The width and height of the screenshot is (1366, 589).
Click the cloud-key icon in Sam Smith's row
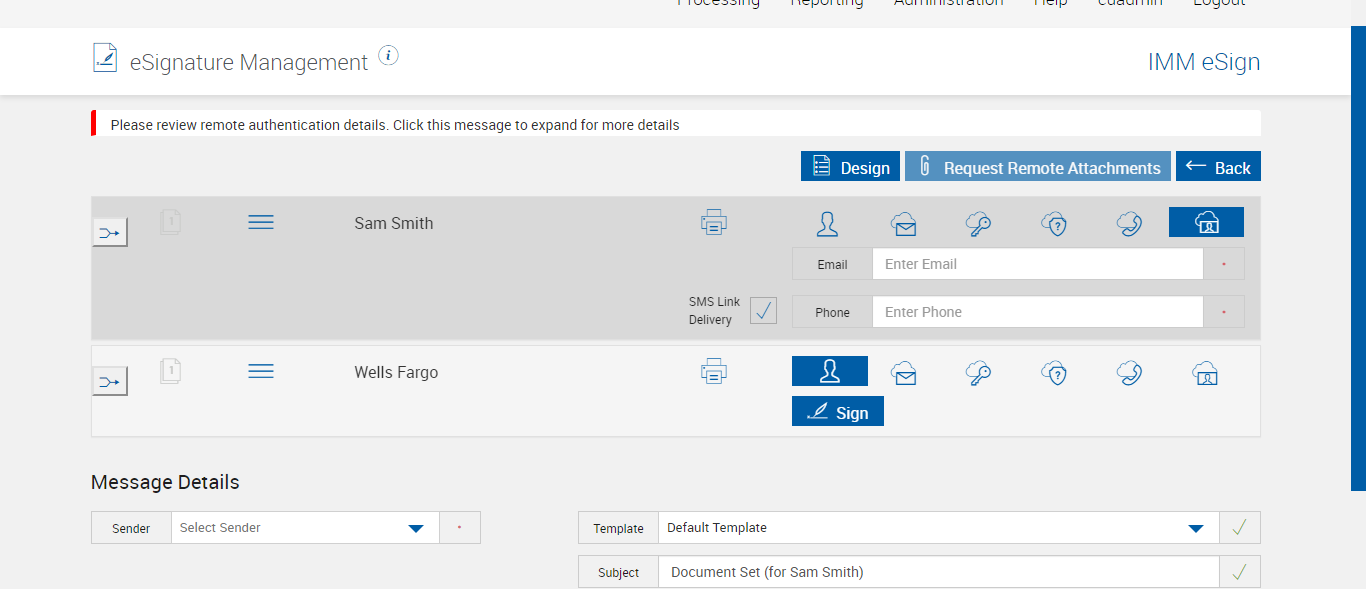tap(979, 224)
